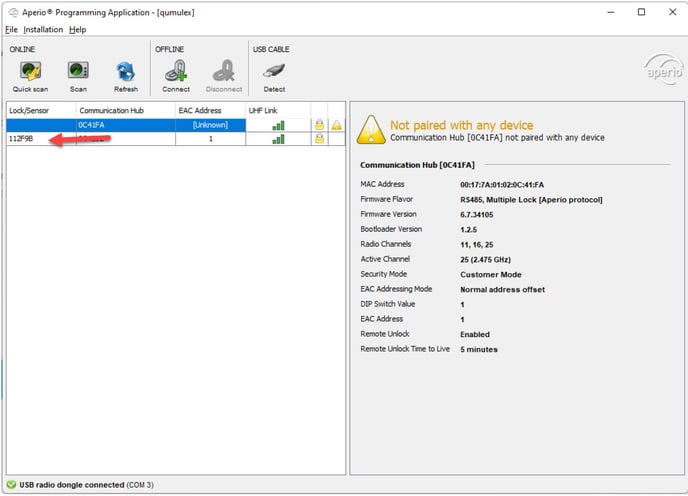Open the File menu
Image resolution: width=688 pixels, height=496 pixels.
coord(11,29)
